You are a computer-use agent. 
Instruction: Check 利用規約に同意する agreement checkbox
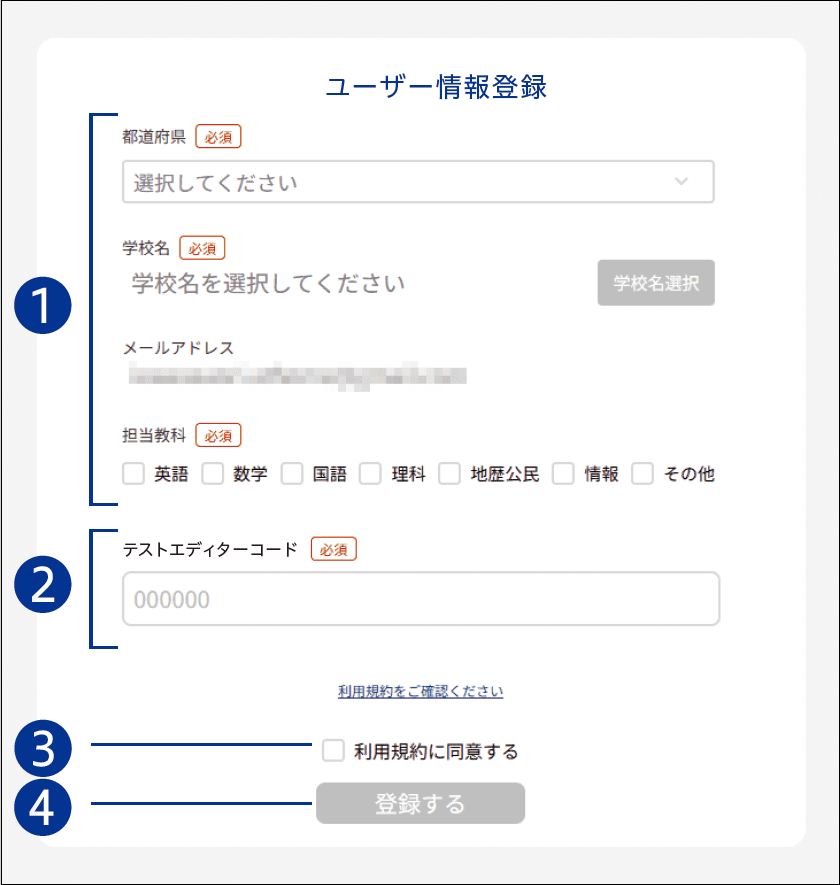click(334, 750)
